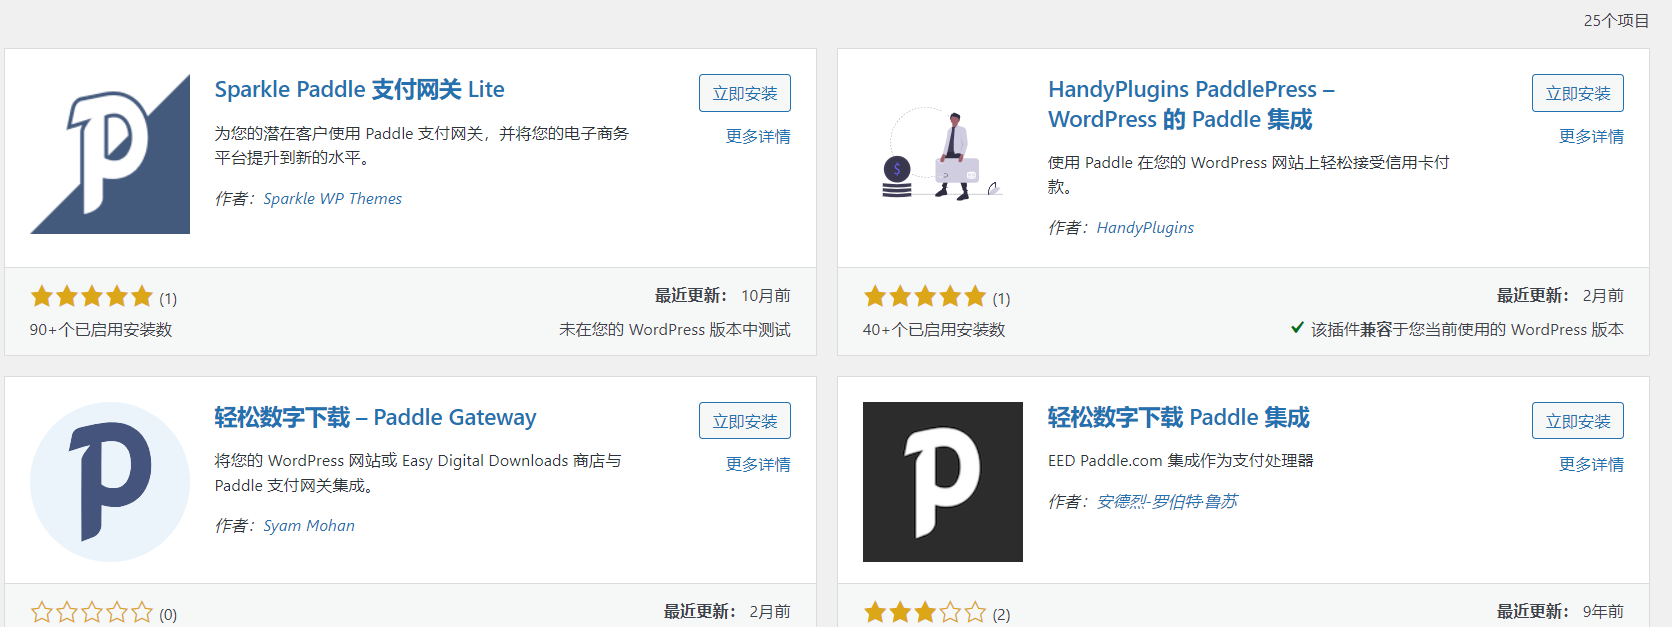Install 轻松数字下载 – Paddle Gateway plugin
This screenshot has width=1672, height=627.
745,421
